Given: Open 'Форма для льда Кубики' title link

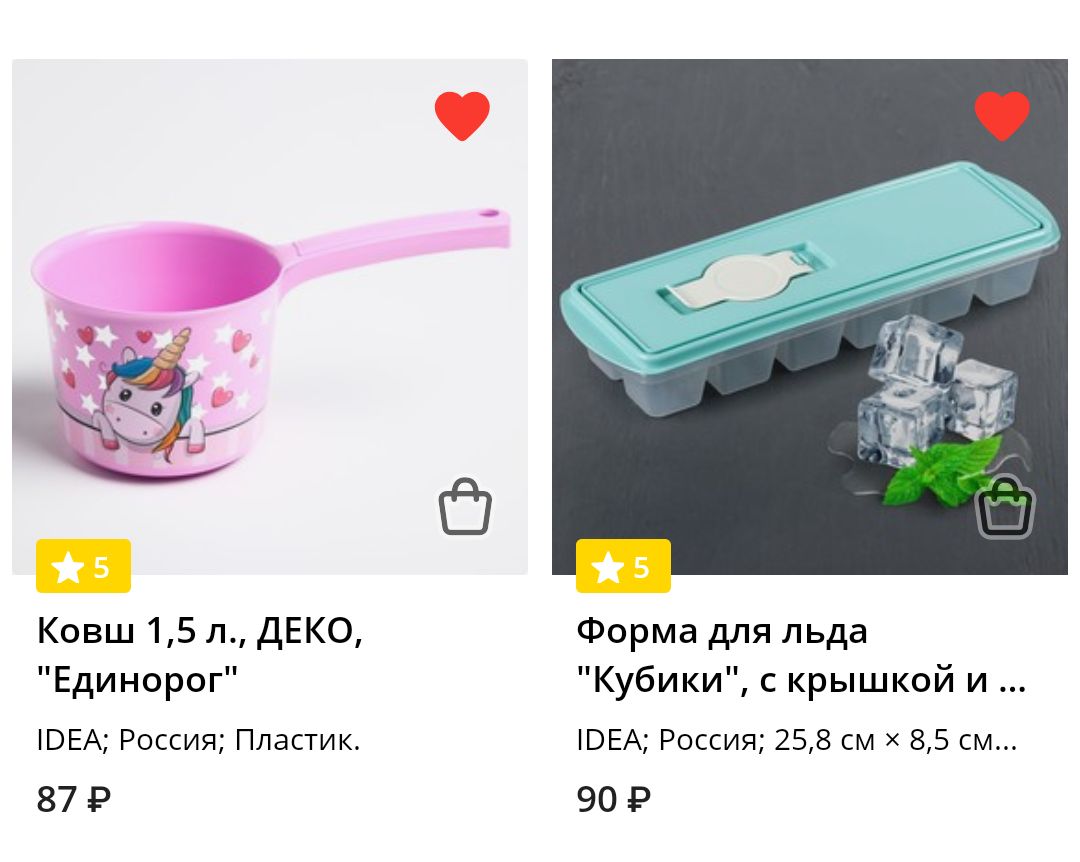Looking at the screenshot, I should pyautogui.click(x=801, y=655).
